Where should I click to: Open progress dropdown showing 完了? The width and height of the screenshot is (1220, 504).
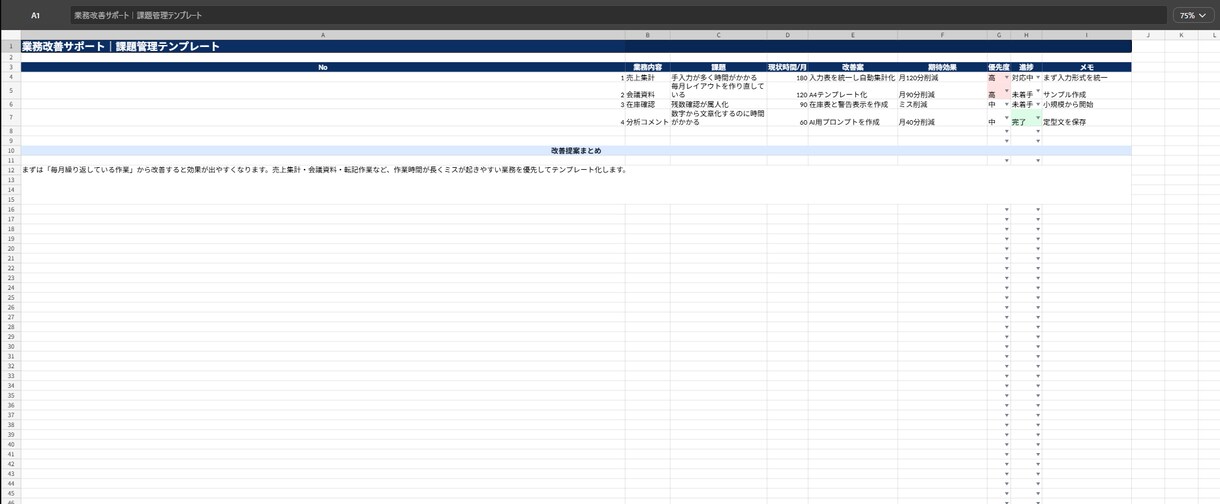pyautogui.click(x=1038, y=117)
